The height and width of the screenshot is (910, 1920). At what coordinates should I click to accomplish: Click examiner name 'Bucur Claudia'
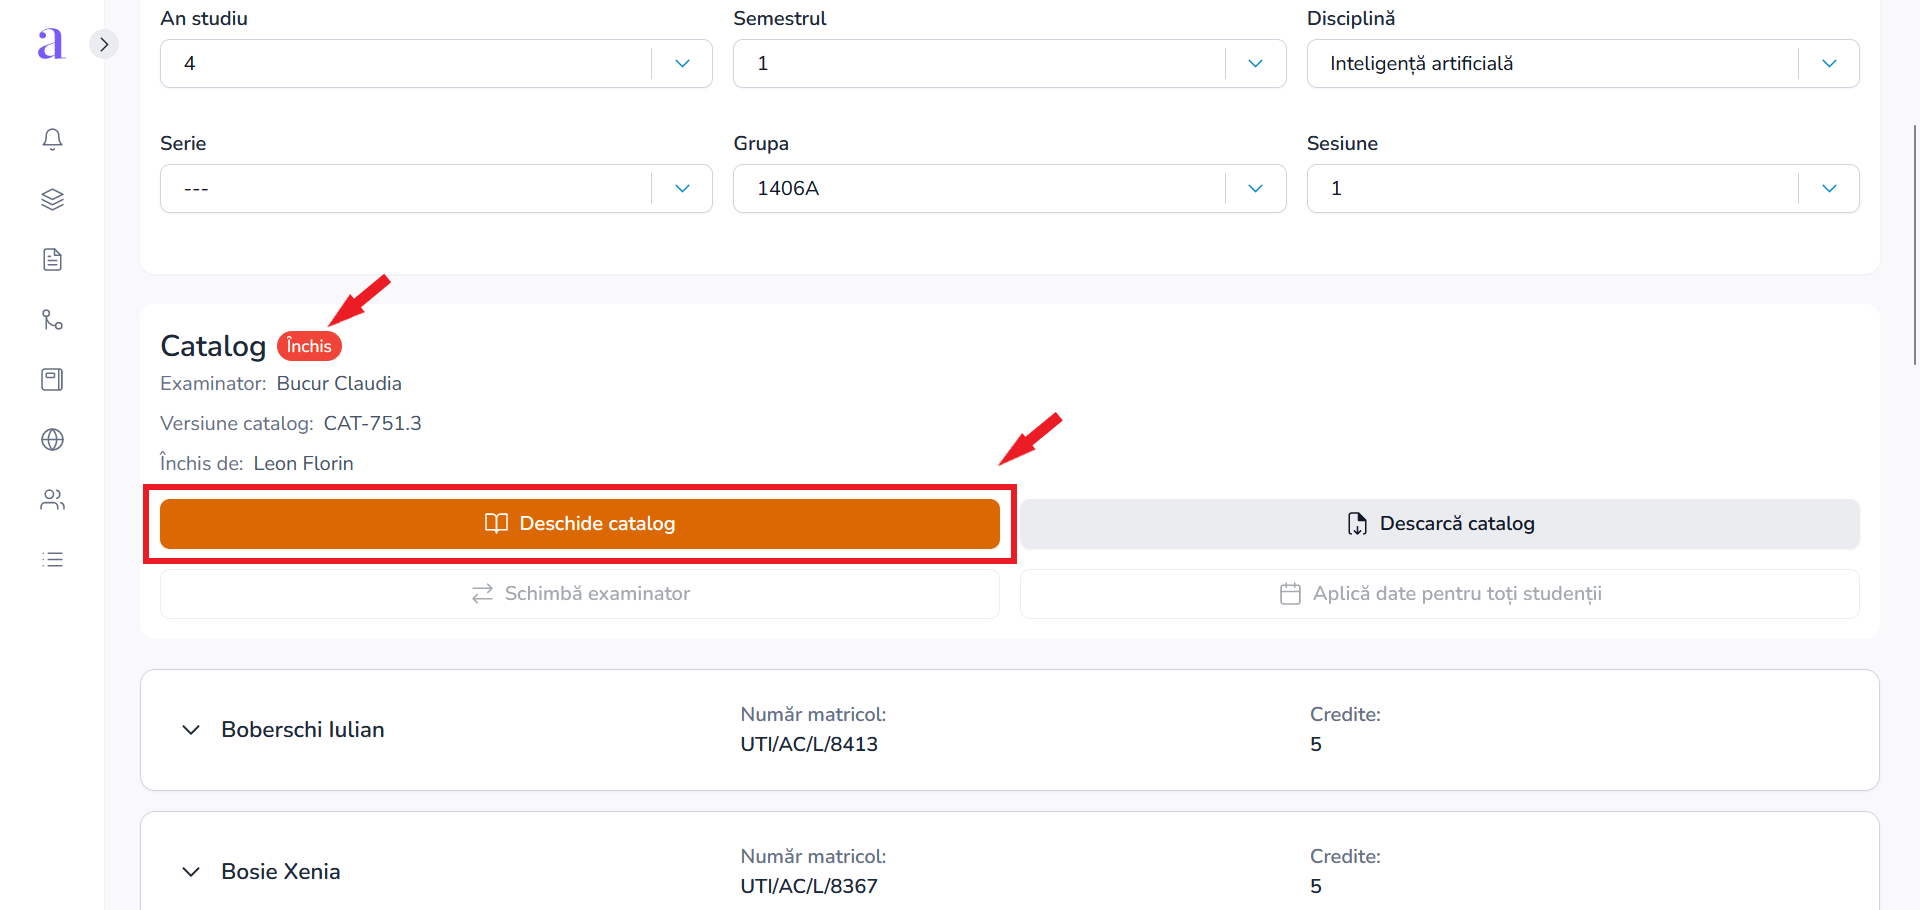[x=339, y=384]
